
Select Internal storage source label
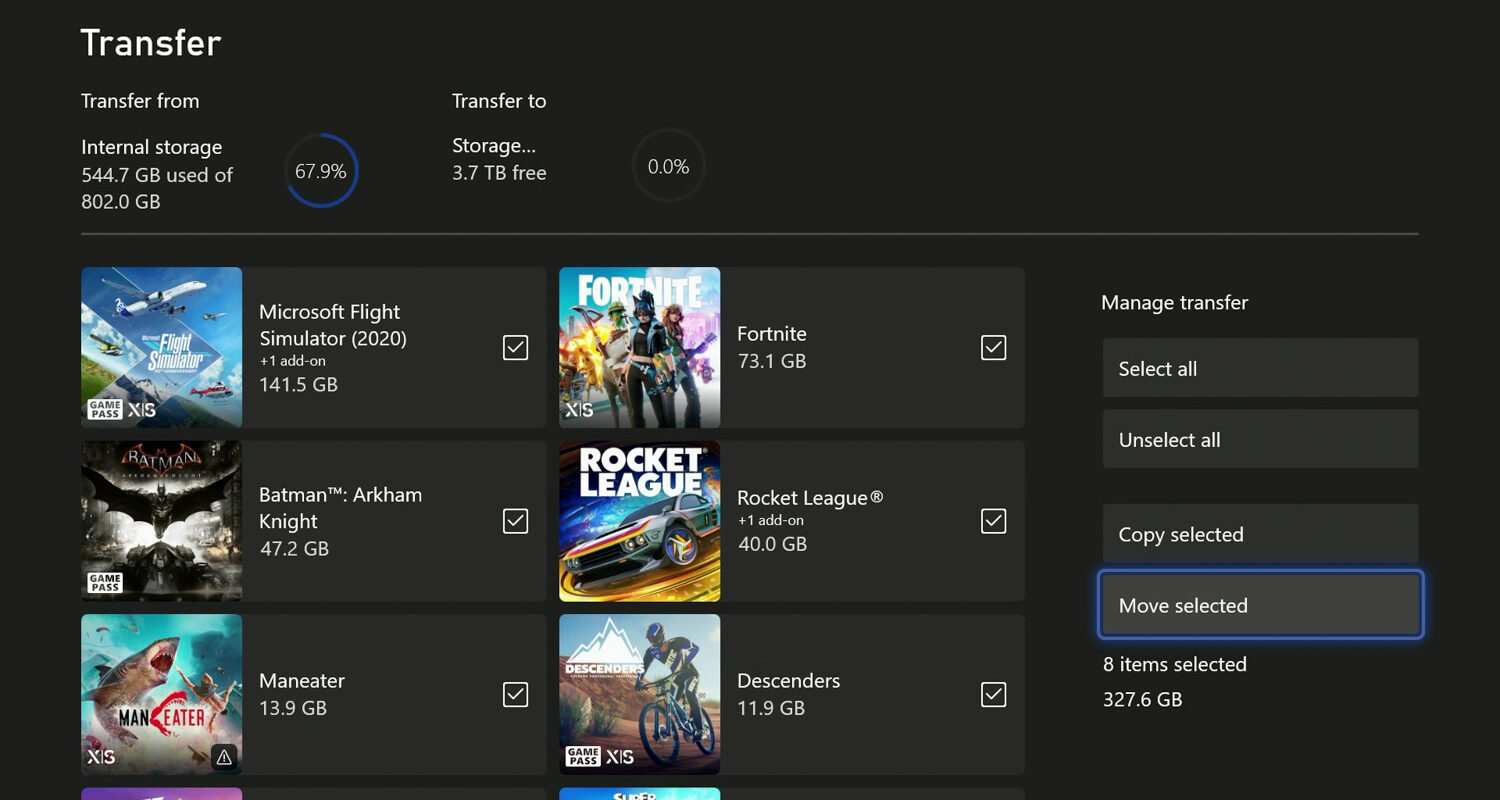(x=152, y=147)
